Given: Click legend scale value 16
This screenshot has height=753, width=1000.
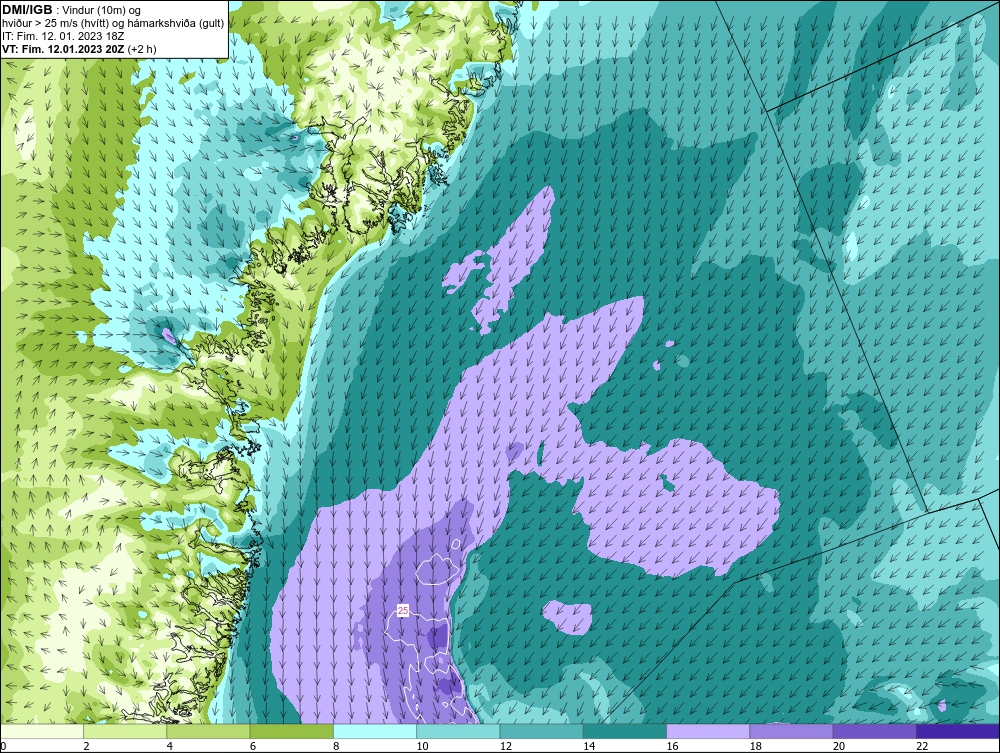Looking at the screenshot, I should 672,747.
